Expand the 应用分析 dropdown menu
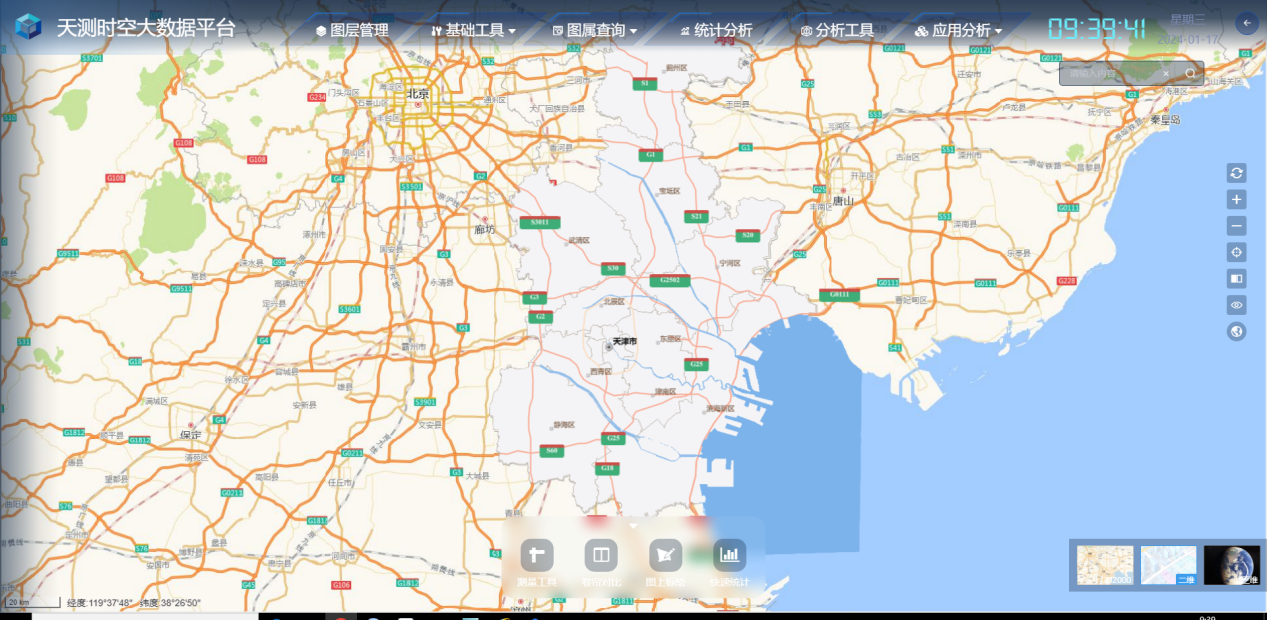Image resolution: width=1267 pixels, height=620 pixels. (x=958, y=30)
